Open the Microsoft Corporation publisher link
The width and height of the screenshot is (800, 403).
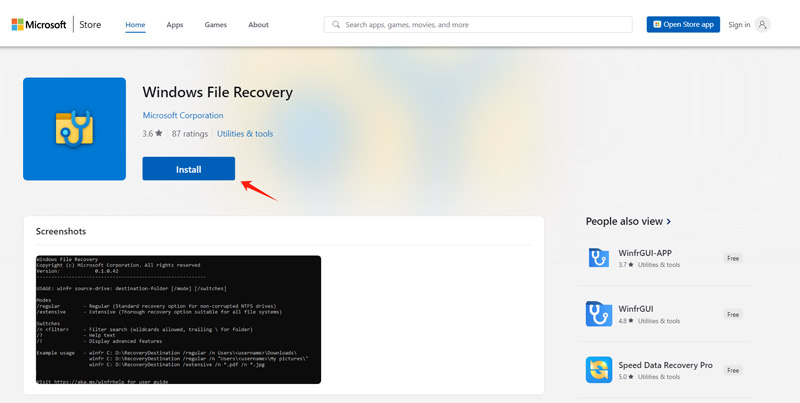[x=183, y=115]
